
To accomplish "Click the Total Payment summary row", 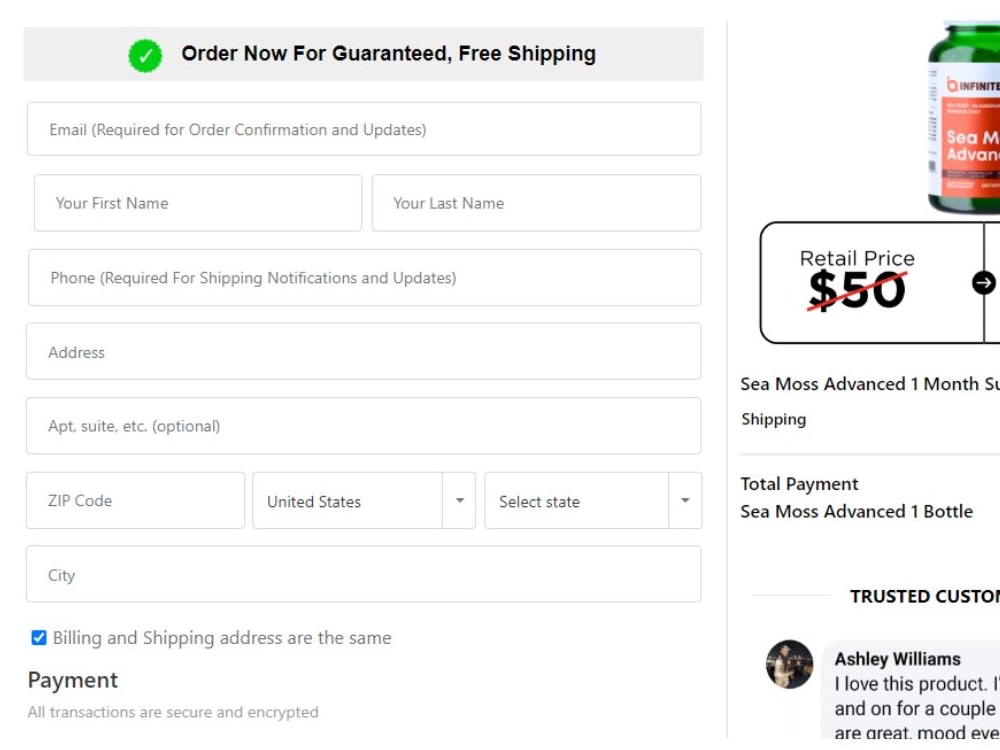I will 799,484.
